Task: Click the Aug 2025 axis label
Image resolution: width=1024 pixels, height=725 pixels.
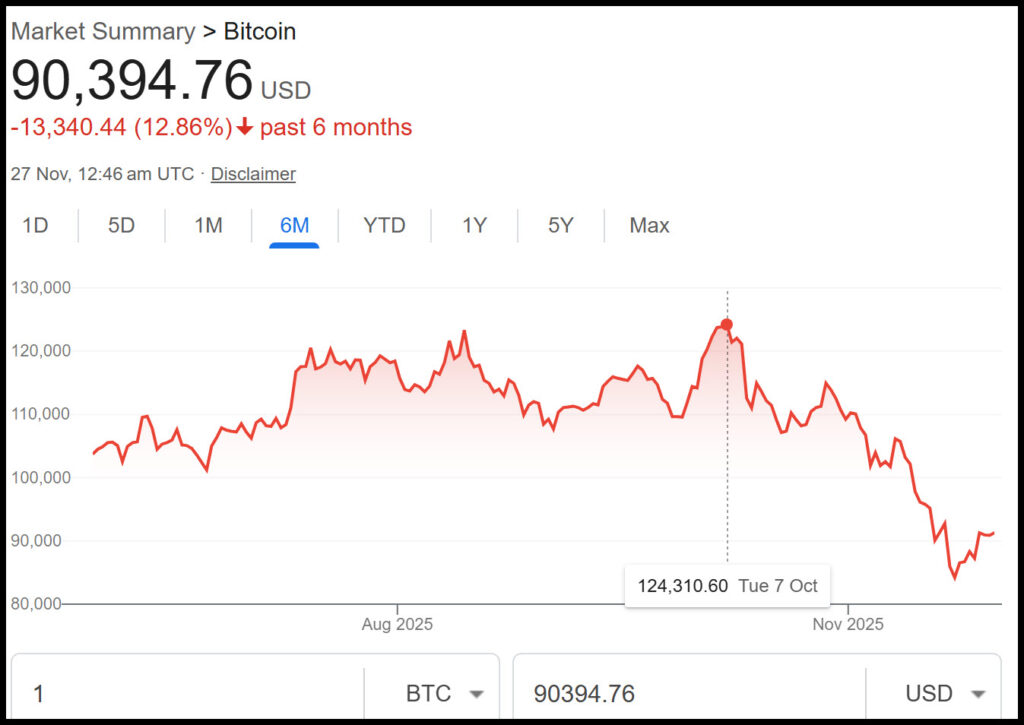Action: click(x=397, y=625)
